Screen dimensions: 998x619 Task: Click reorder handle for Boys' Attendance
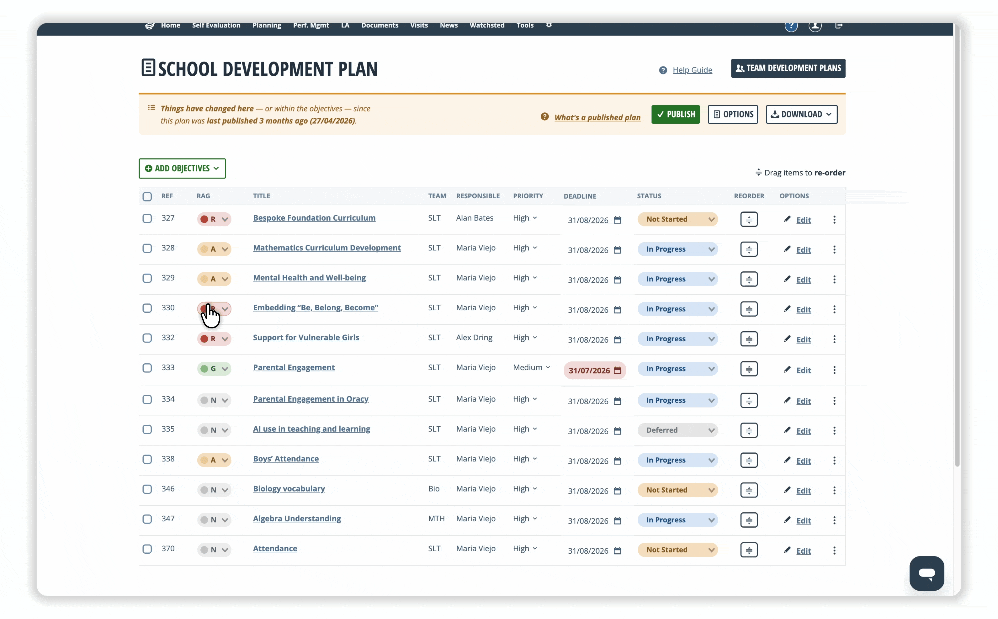[x=749, y=460]
